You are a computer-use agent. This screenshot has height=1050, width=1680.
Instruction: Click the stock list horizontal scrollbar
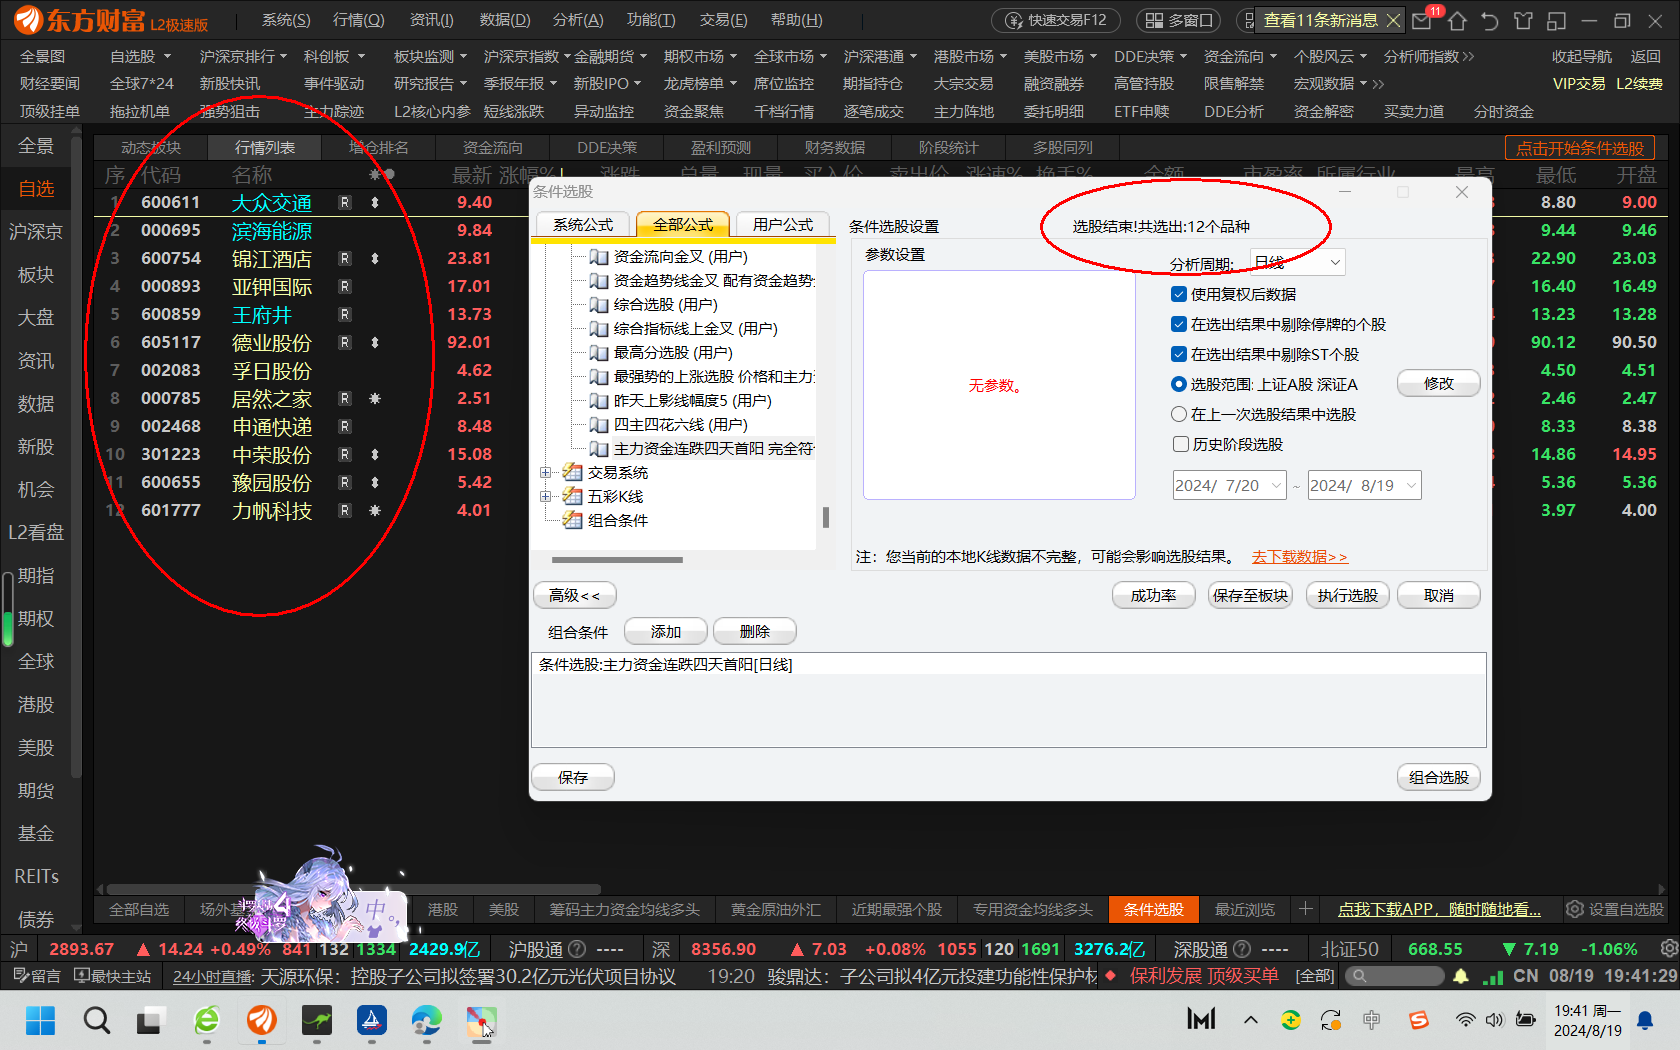[x=354, y=888]
